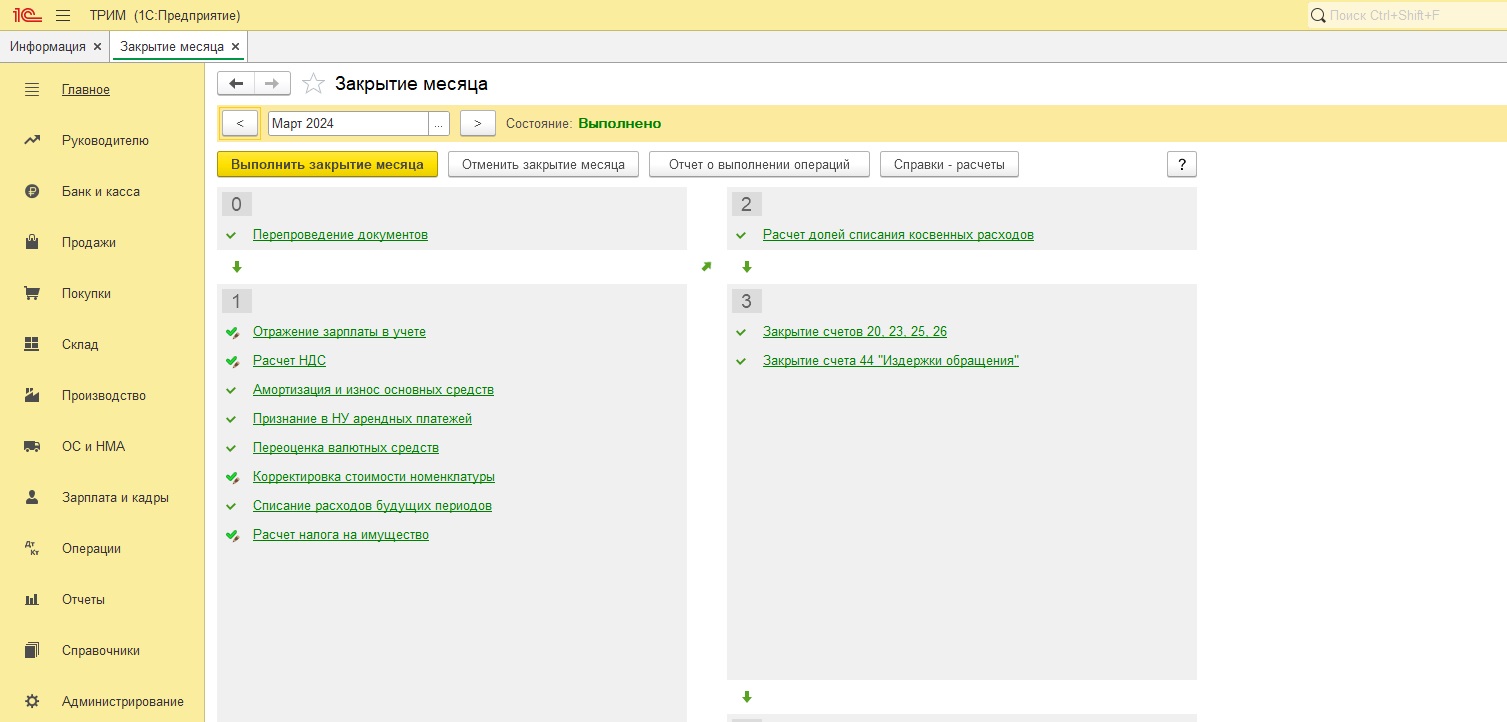Image resolution: width=1507 pixels, height=722 pixels.
Task: Click the Главное section list icon
Action: (32, 90)
